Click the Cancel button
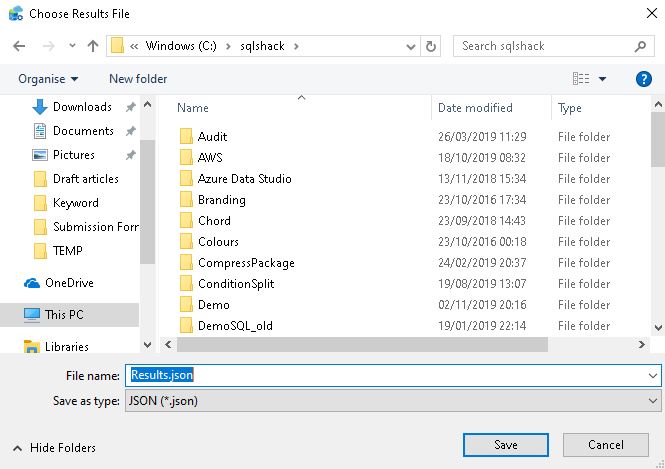This screenshot has width=665, height=469. [606, 445]
